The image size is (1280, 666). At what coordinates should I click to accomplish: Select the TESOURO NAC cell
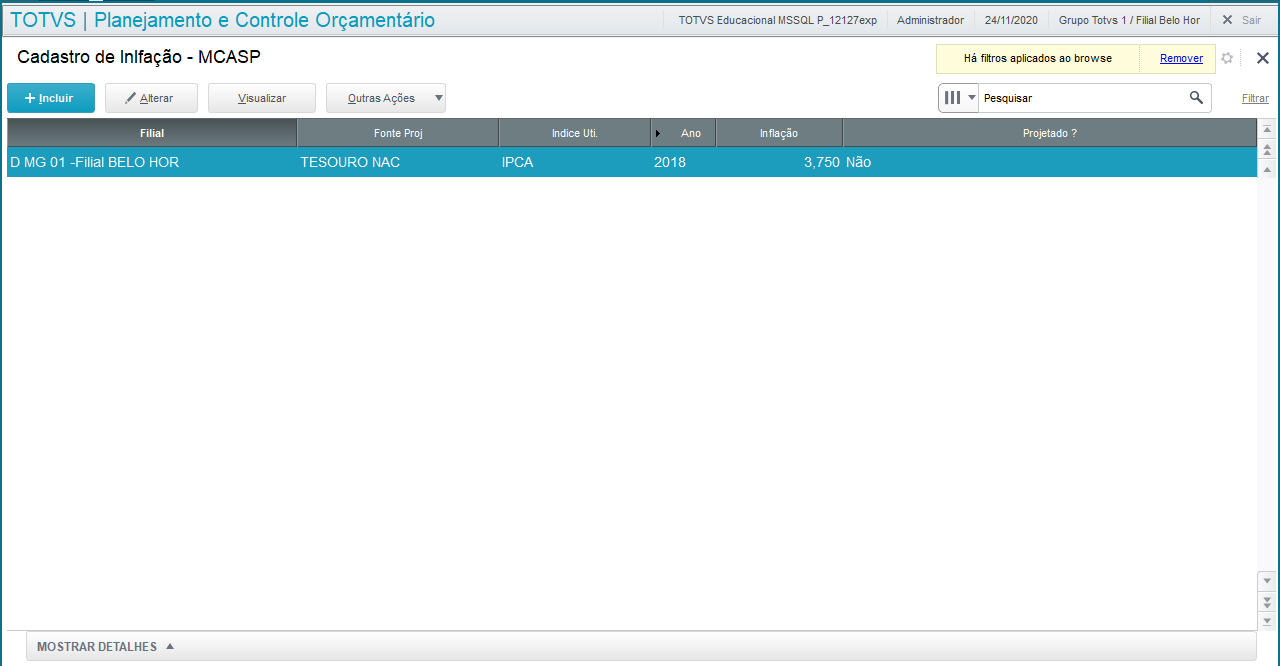[398, 162]
